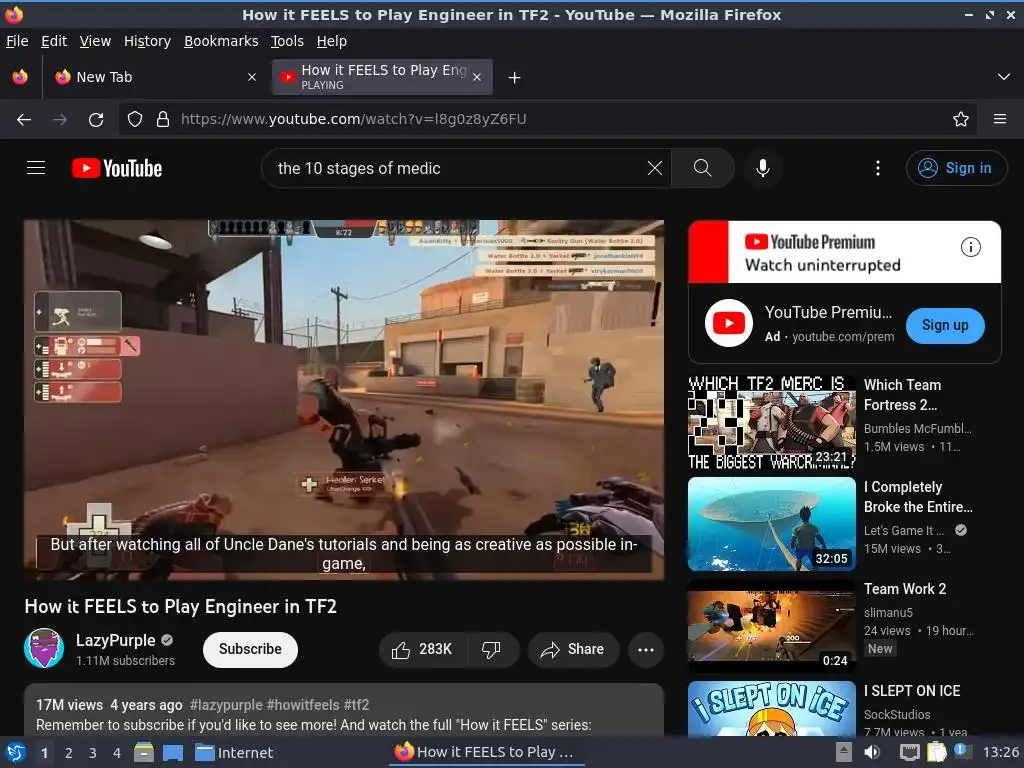Open LazyPurple channel avatar
Screen dimensions: 1024x768
point(44,648)
